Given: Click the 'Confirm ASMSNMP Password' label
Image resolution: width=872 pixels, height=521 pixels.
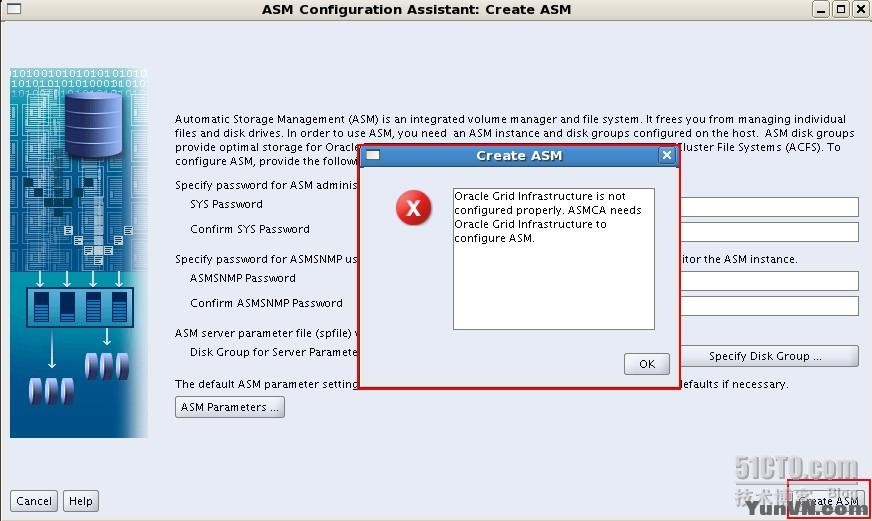Looking at the screenshot, I should click(x=266, y=303).
